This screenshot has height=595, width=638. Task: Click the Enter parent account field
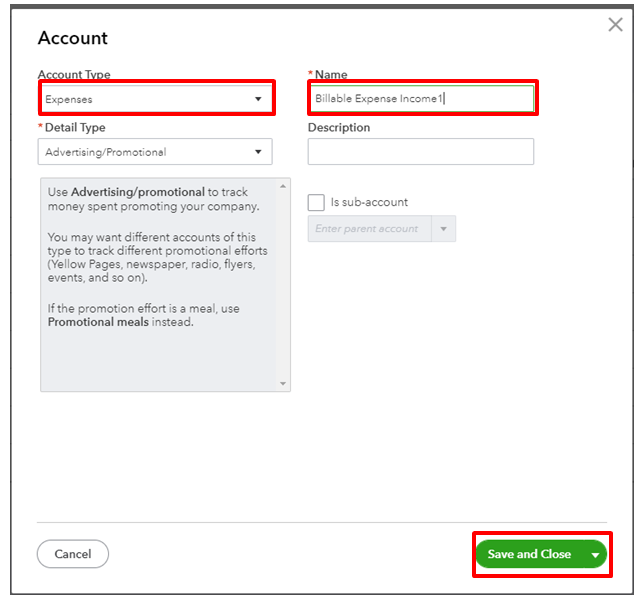(x=368, y=228)
